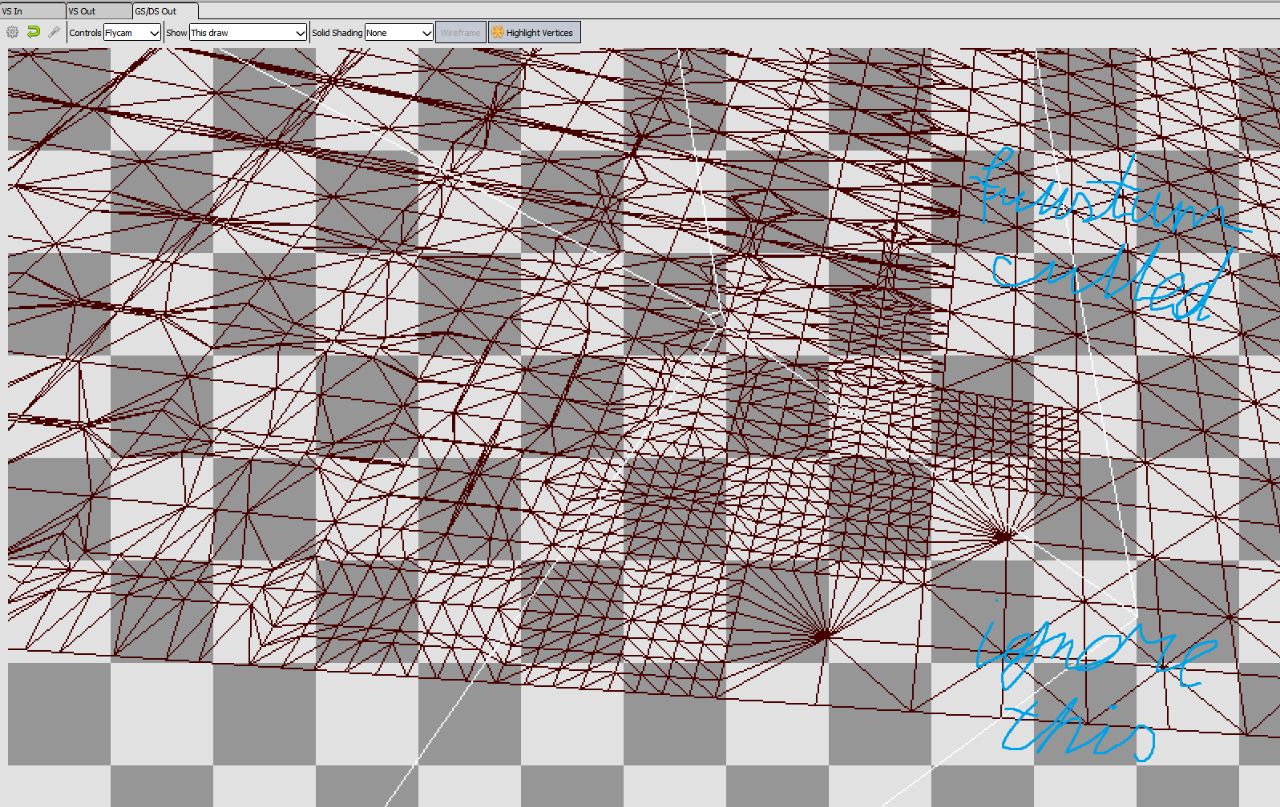Select the GS/DS Out tab

point(165,10)
